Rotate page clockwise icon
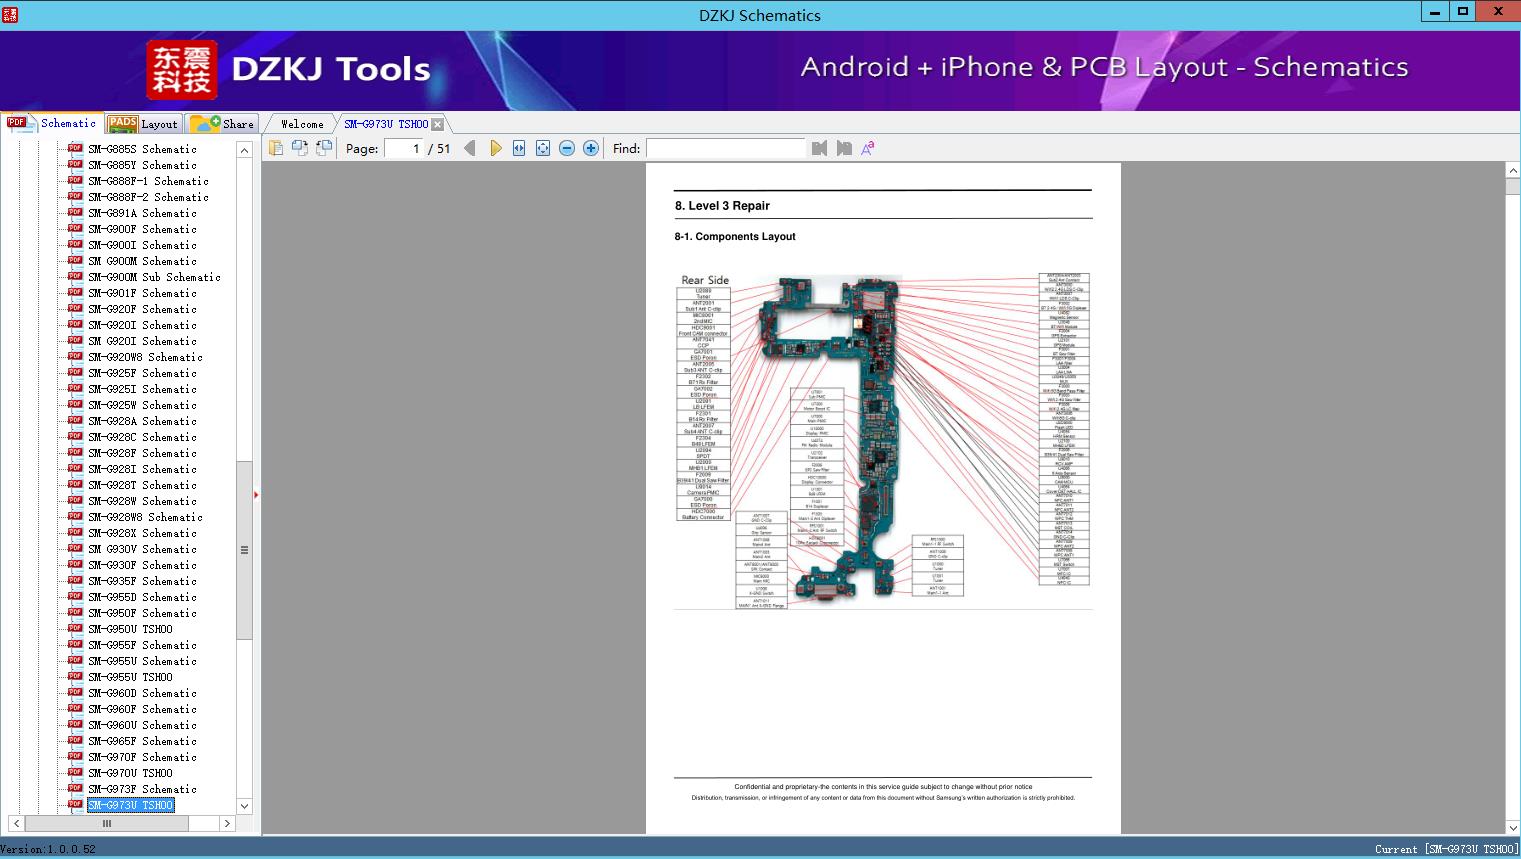 coord(324,148)
